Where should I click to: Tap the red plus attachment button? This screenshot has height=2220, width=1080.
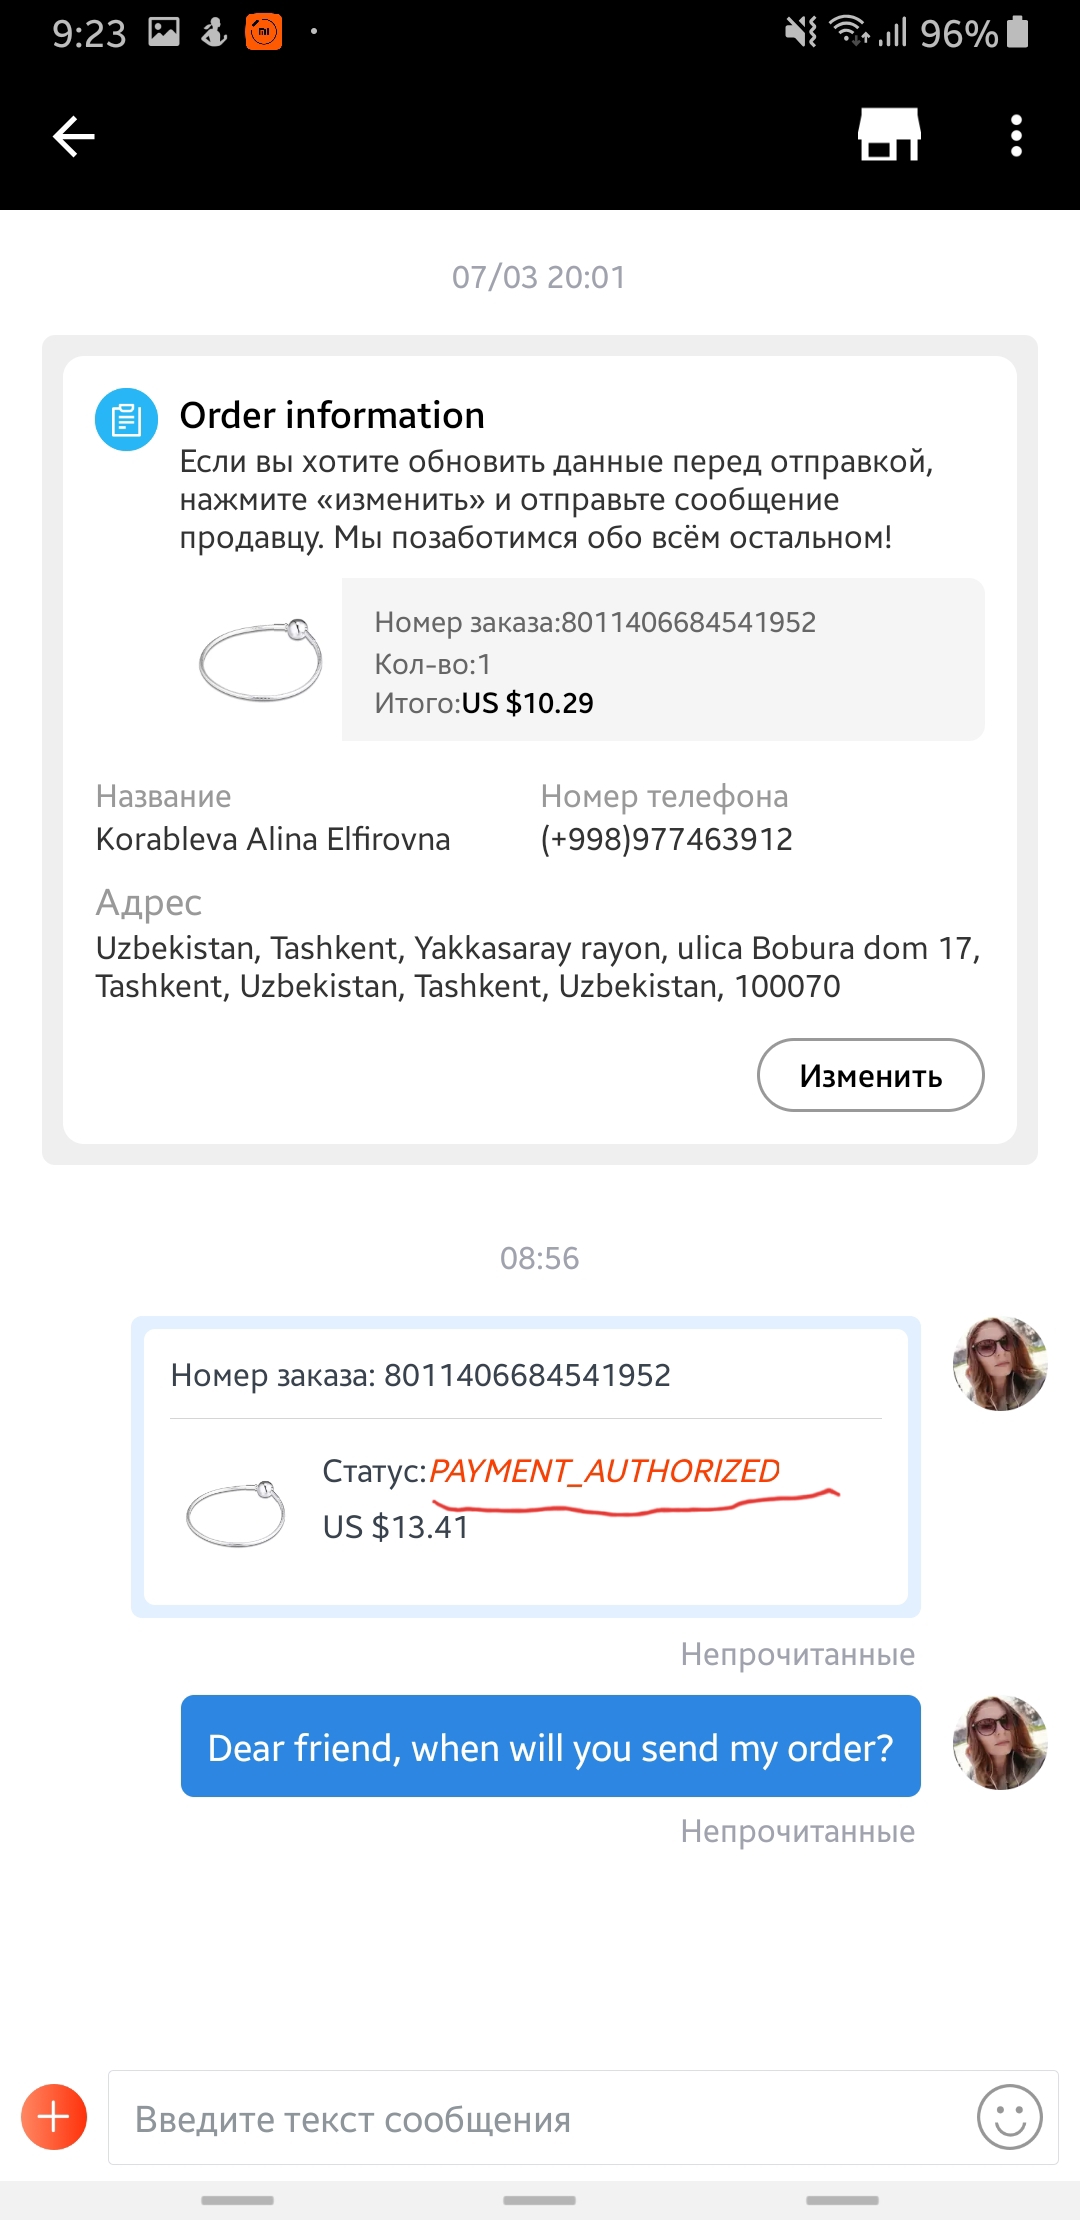[54, 2117]
